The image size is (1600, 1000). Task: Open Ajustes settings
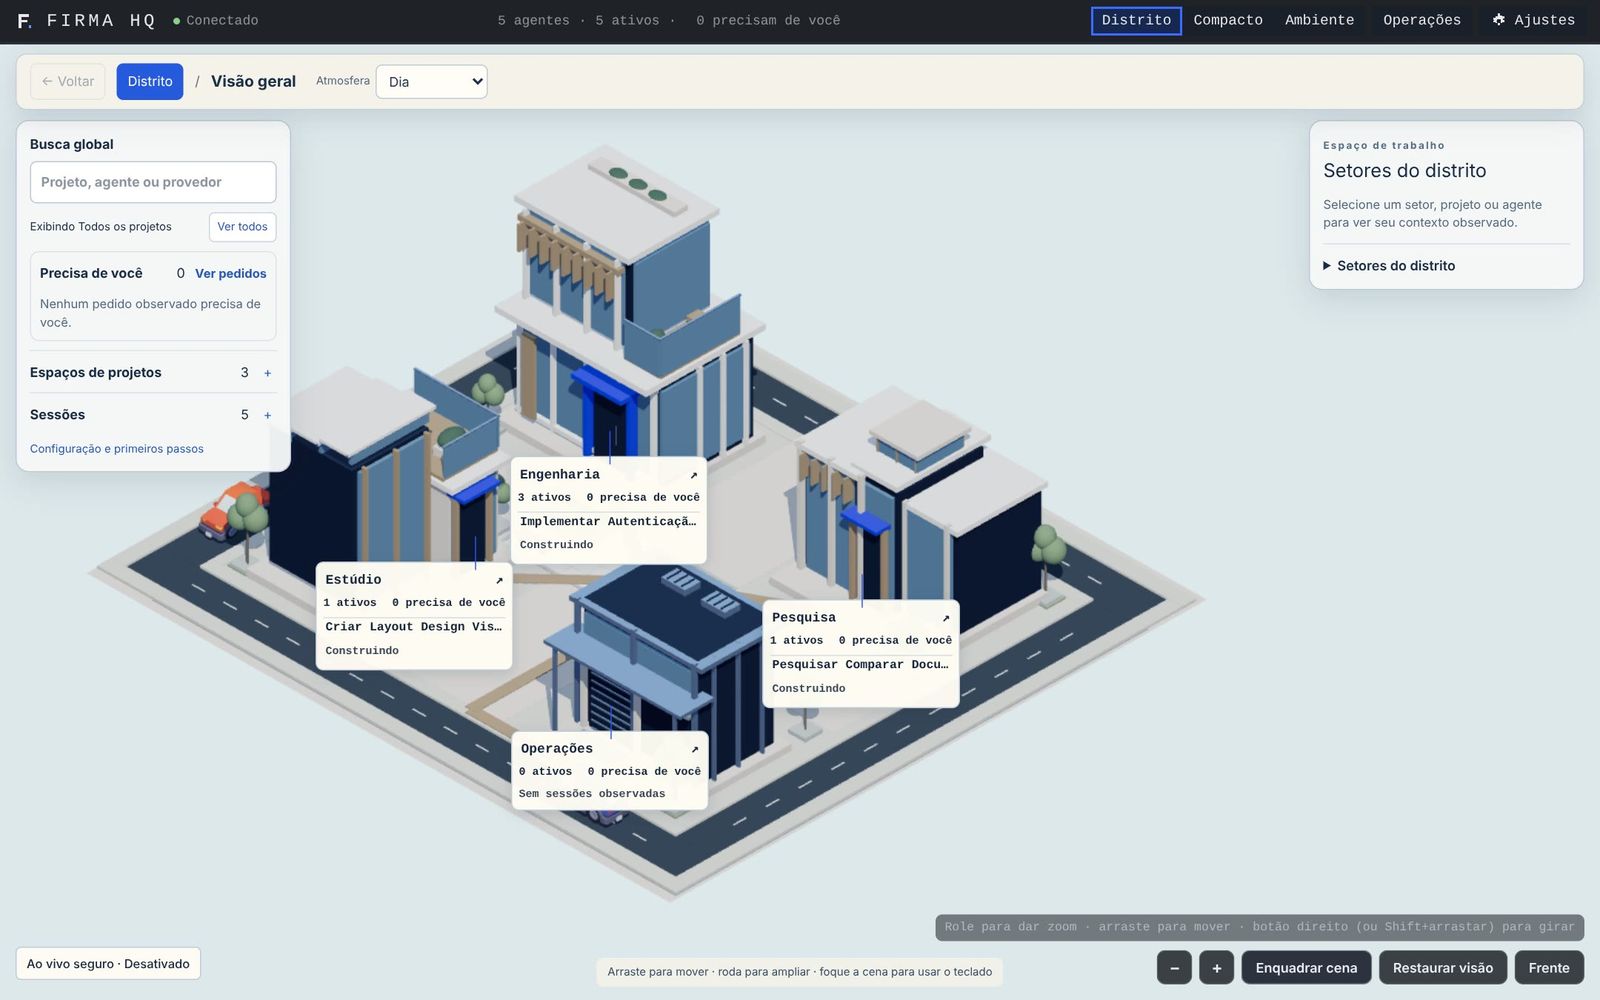tap(1534, 20)
